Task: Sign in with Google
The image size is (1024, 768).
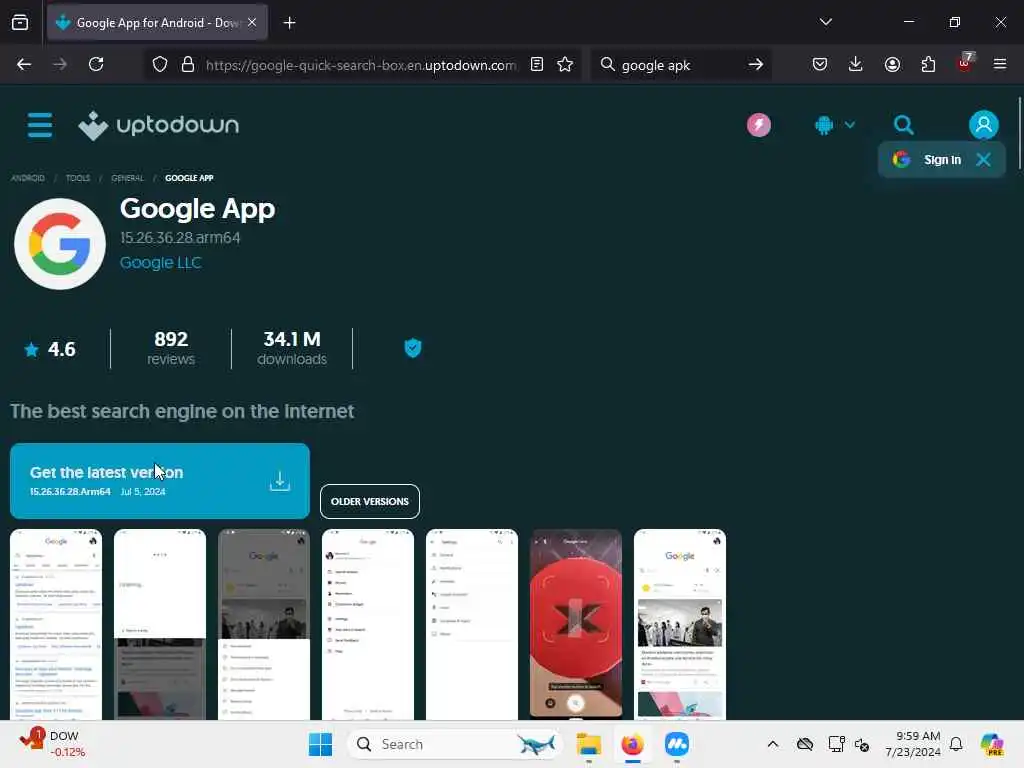Action: [927, 159]
